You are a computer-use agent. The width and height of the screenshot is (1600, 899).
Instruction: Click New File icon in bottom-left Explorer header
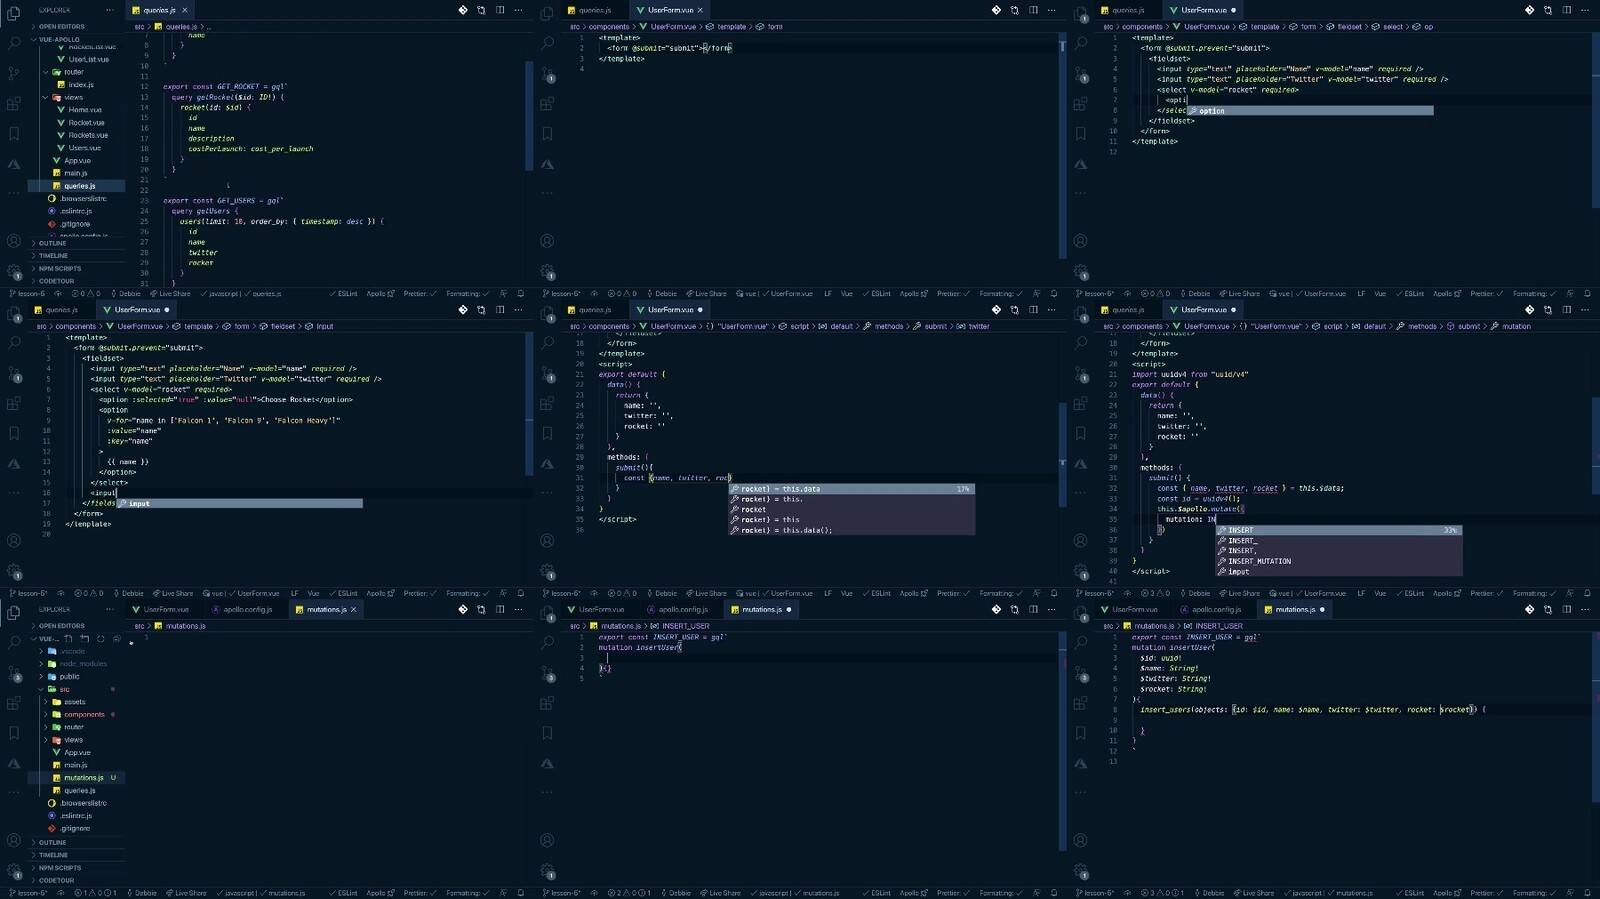[x=68, y=638]
